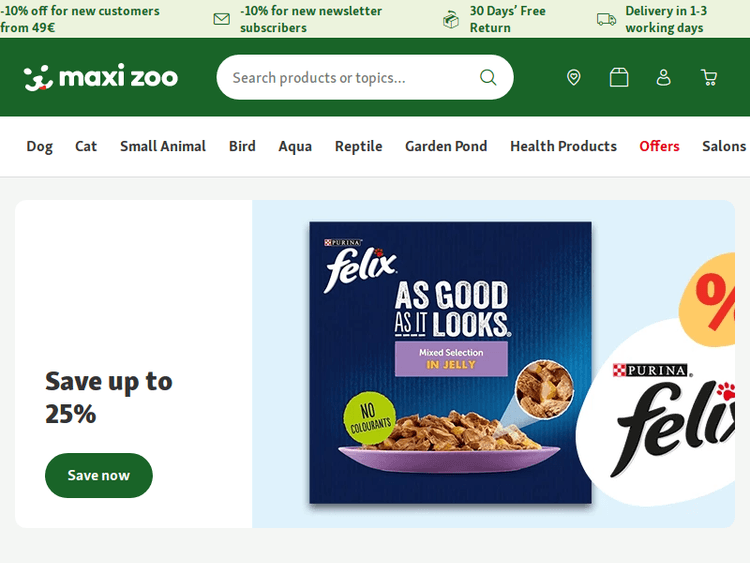This screenshot has width=750, height=563.
Task: Open the Cat category menu
Action: (86, 146)
